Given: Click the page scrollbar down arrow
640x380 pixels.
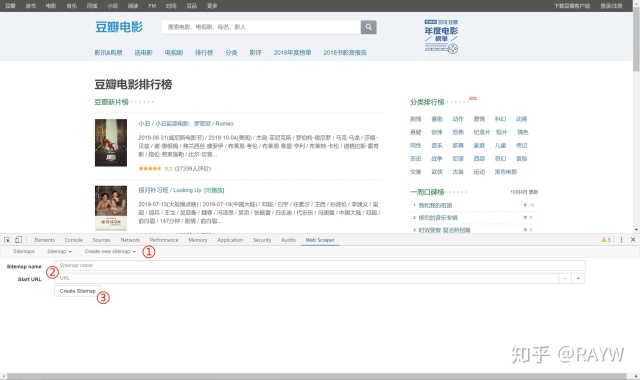Looking at the screenshot, I should coord(636,230).
